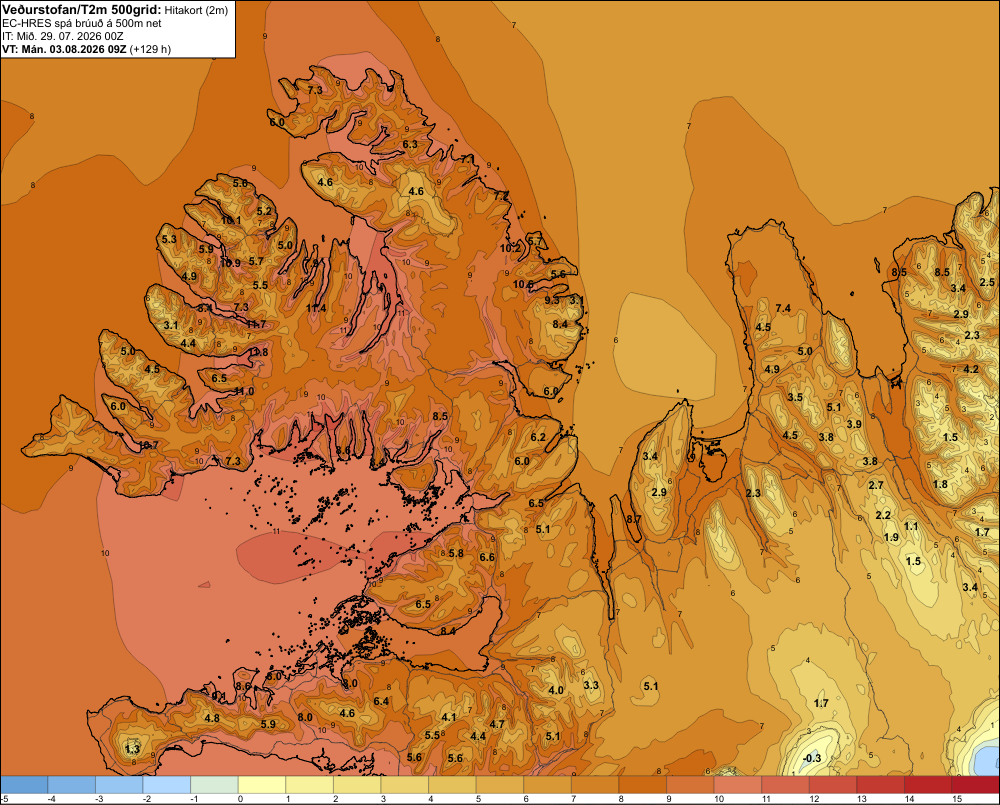Click the 11.4 temperature value on map
Viewport: 1000px width, 805px height.
316,308
